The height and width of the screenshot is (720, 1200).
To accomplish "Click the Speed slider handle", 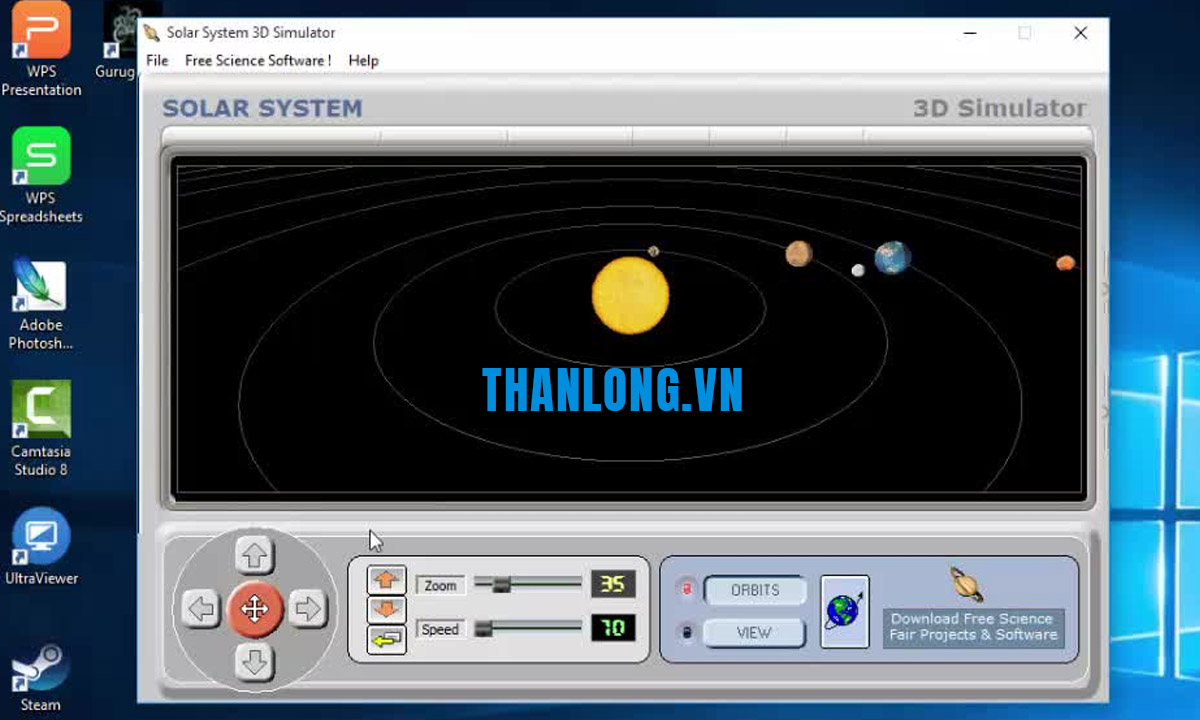I will 484,628.
